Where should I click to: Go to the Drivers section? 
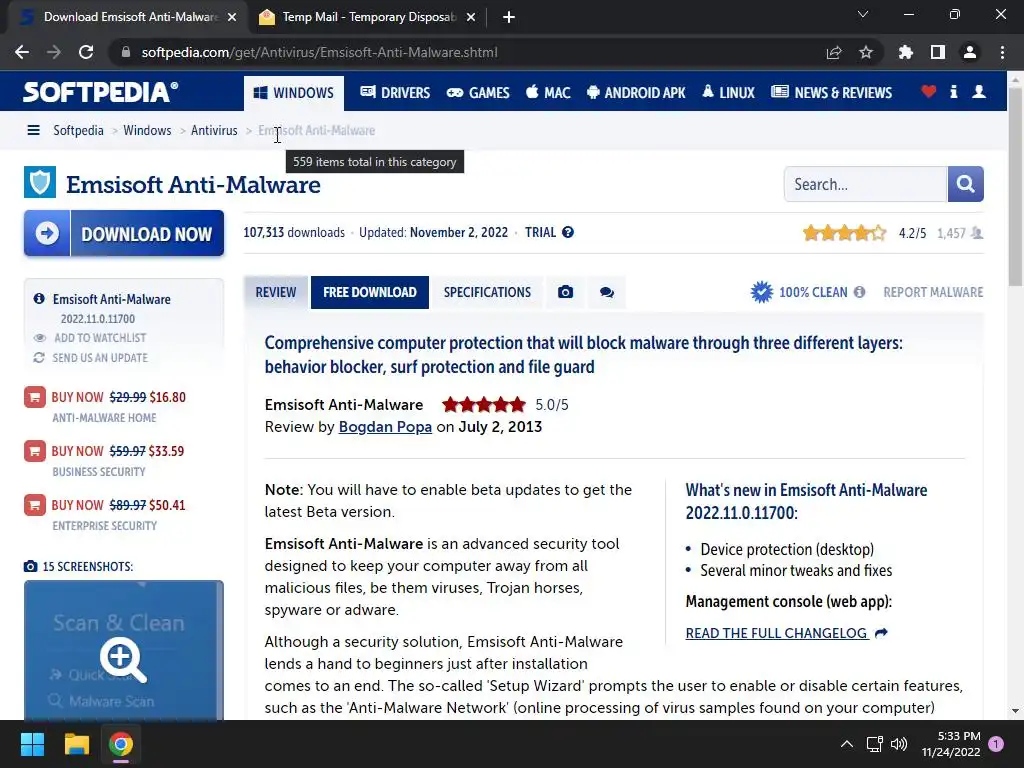click(395, 93)
